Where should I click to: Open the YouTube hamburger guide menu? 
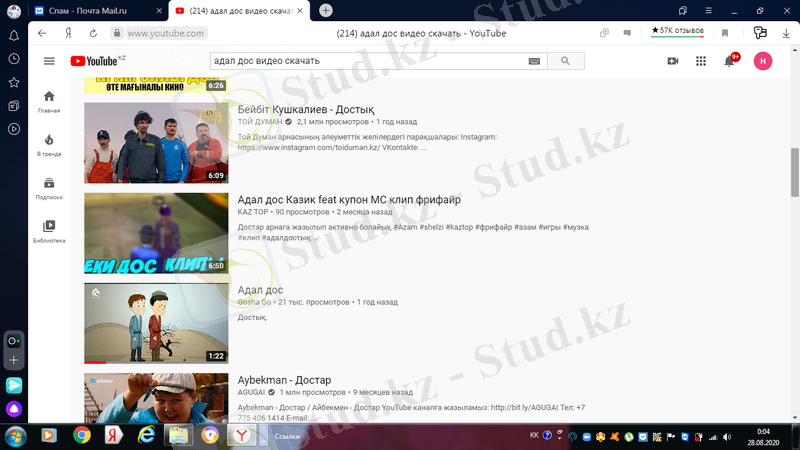49,61
